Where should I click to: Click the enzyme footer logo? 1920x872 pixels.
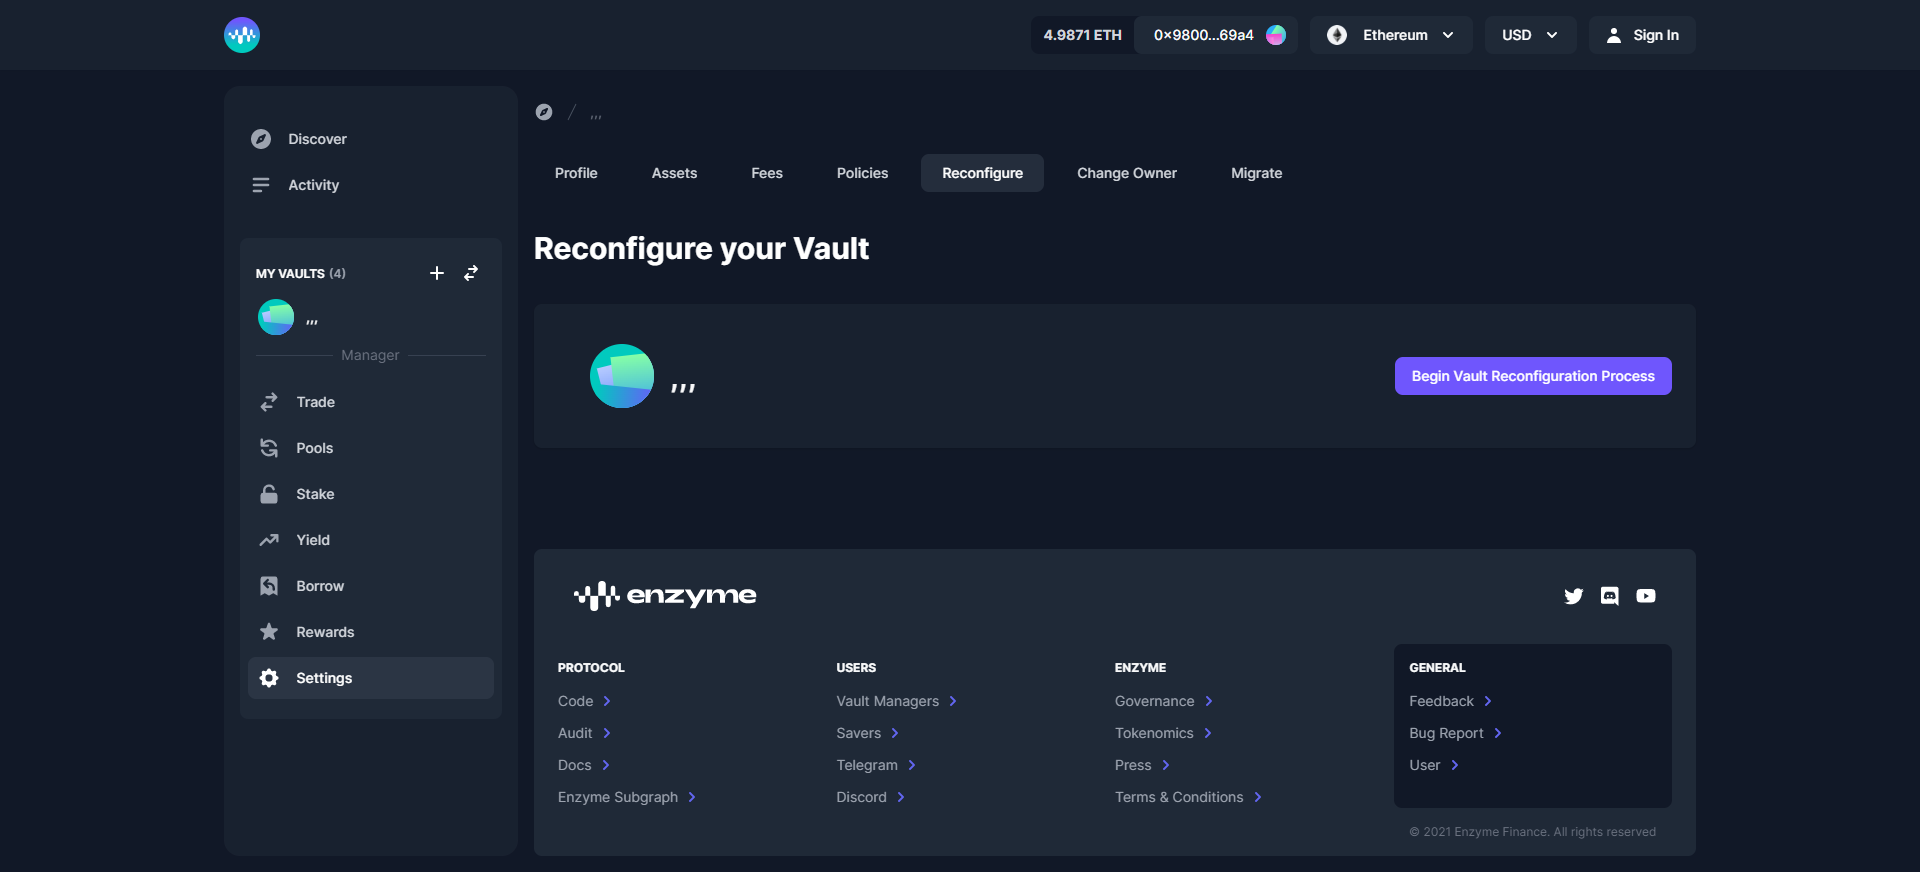665,596
